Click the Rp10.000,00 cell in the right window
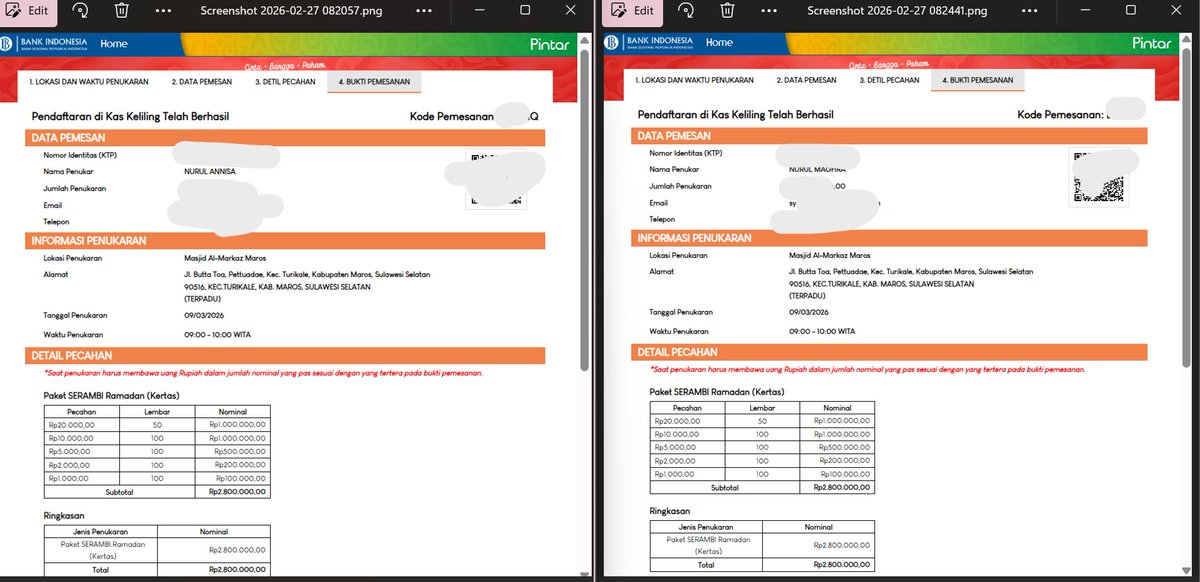 (x=688, y=435)
